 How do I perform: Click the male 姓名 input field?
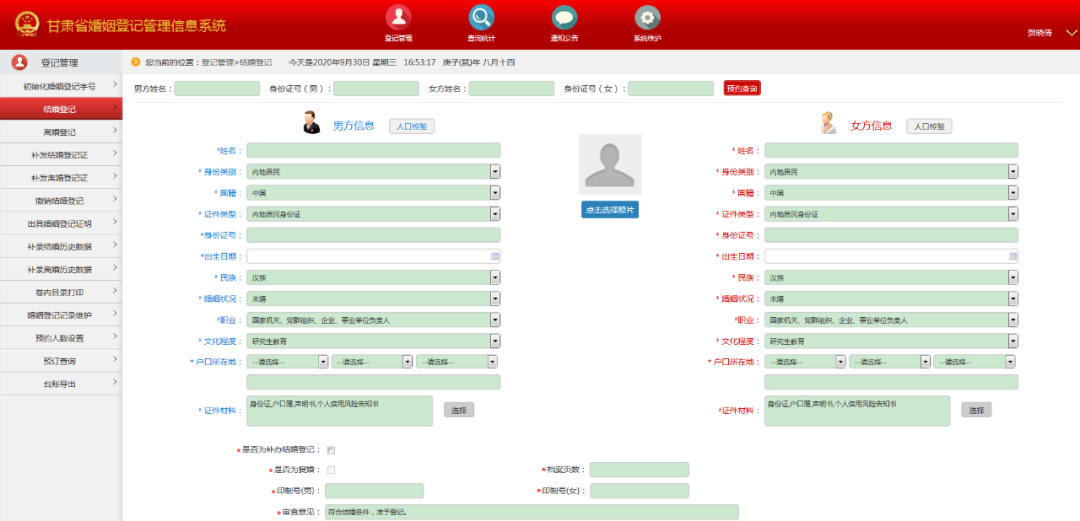(x=373, y=150)
